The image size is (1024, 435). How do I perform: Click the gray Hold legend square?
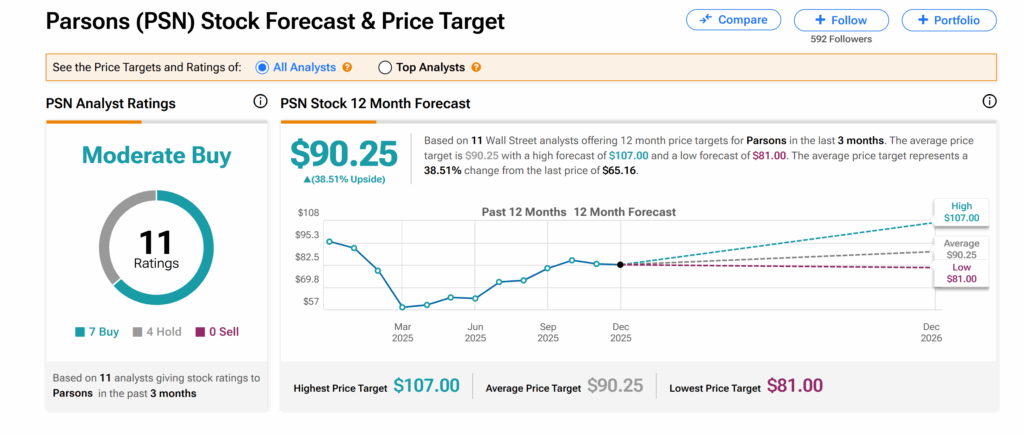(x=137, y=332)
